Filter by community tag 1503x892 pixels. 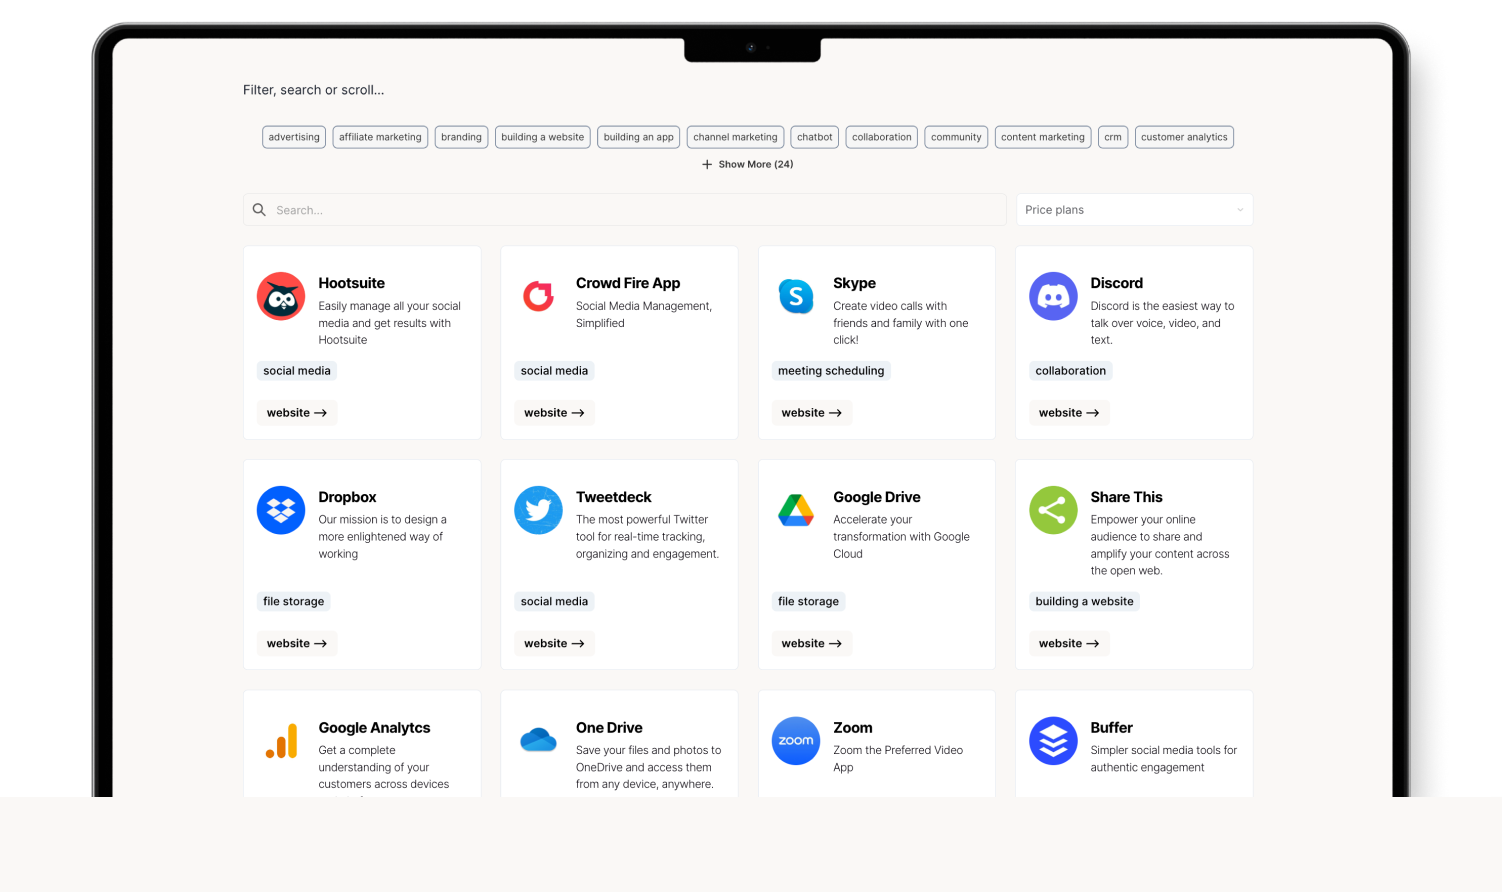pyautogui.click(x=956, y=137)
